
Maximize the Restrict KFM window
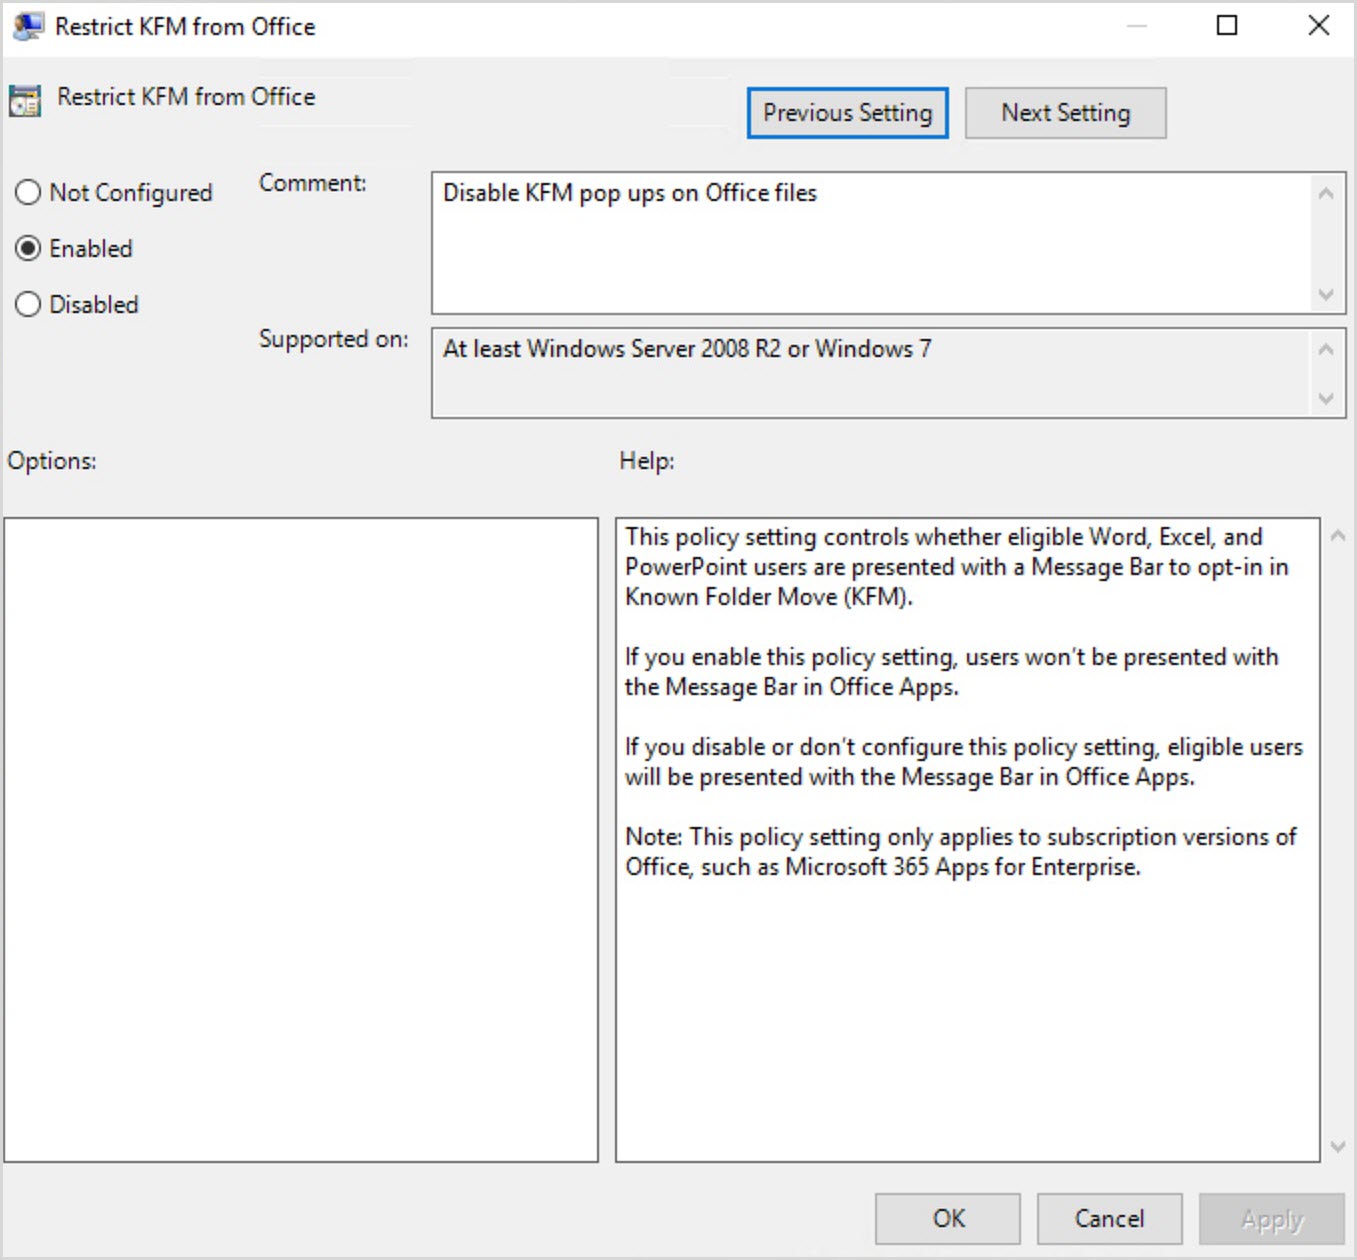click(x=1227, y=26)
